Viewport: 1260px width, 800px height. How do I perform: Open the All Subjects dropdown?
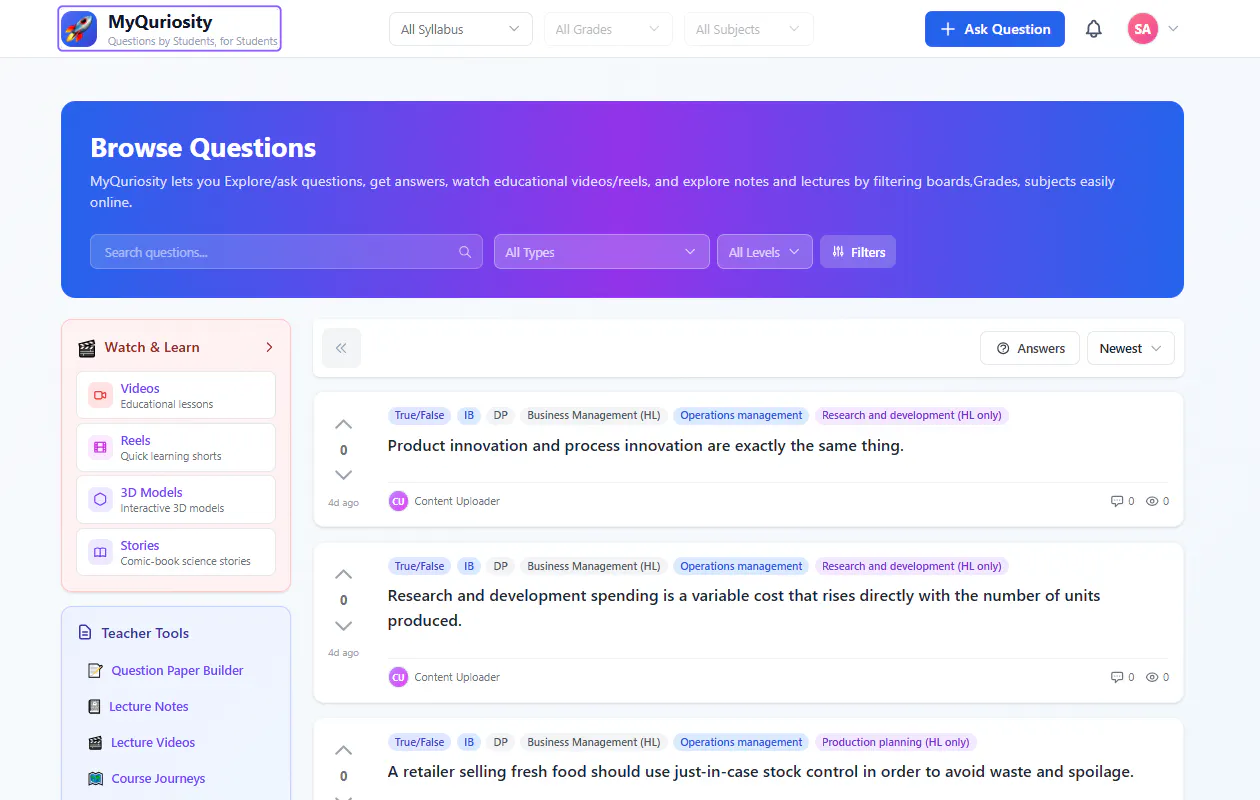[x=748, y=29]
